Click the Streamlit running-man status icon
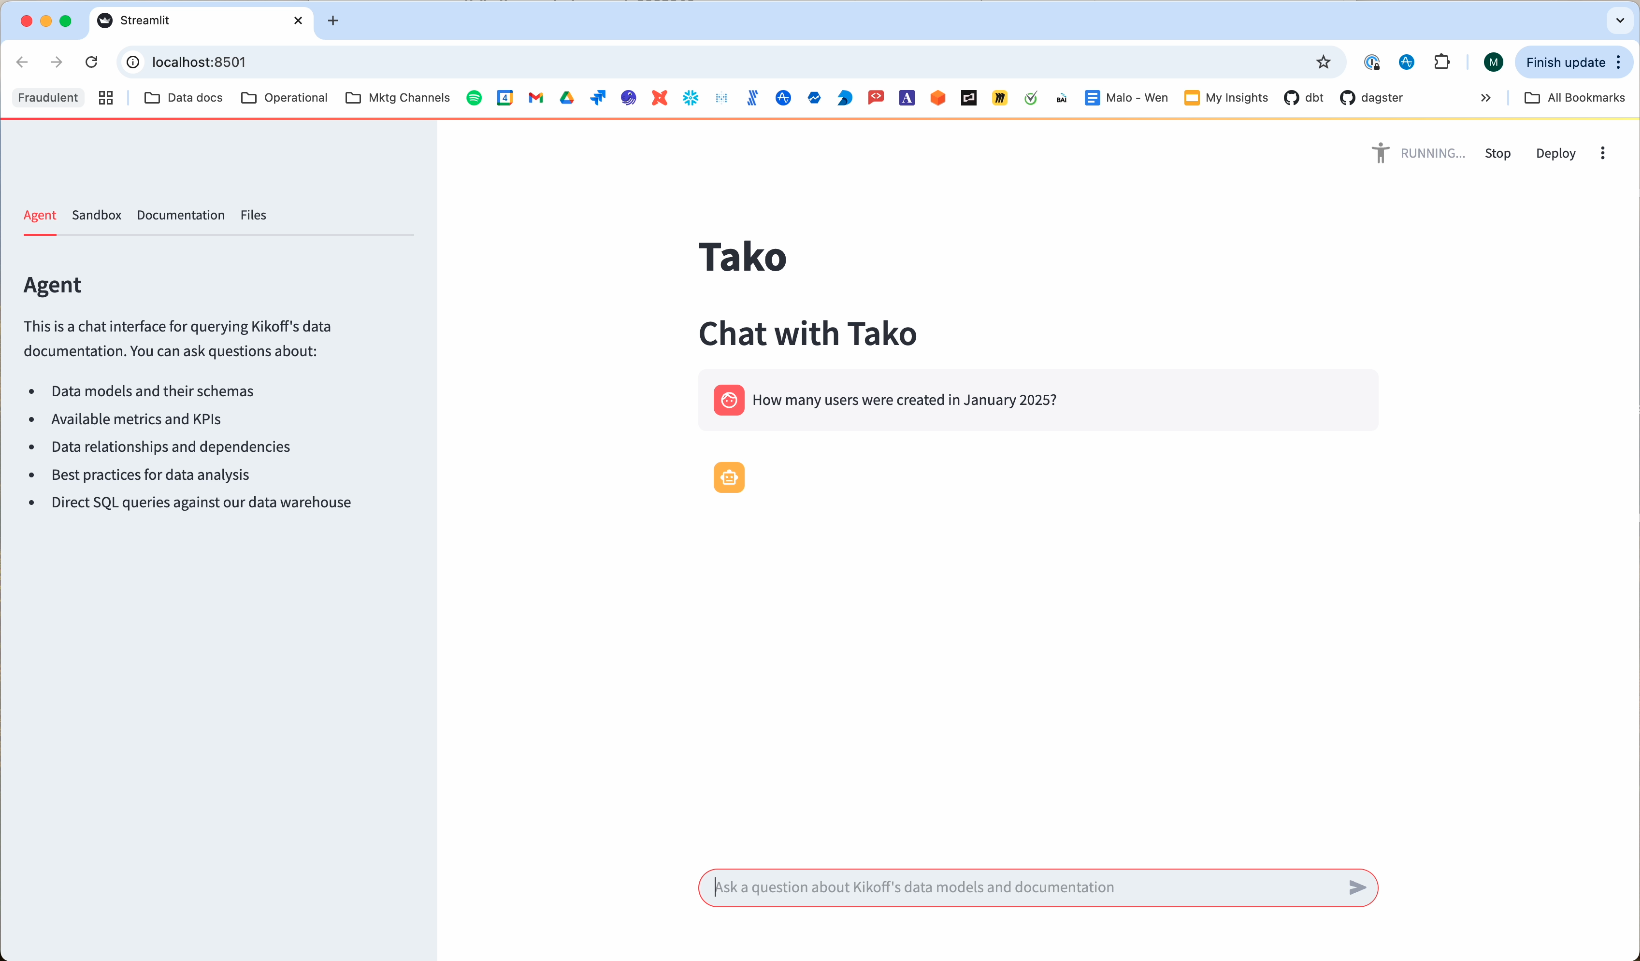 point(1381,153)
